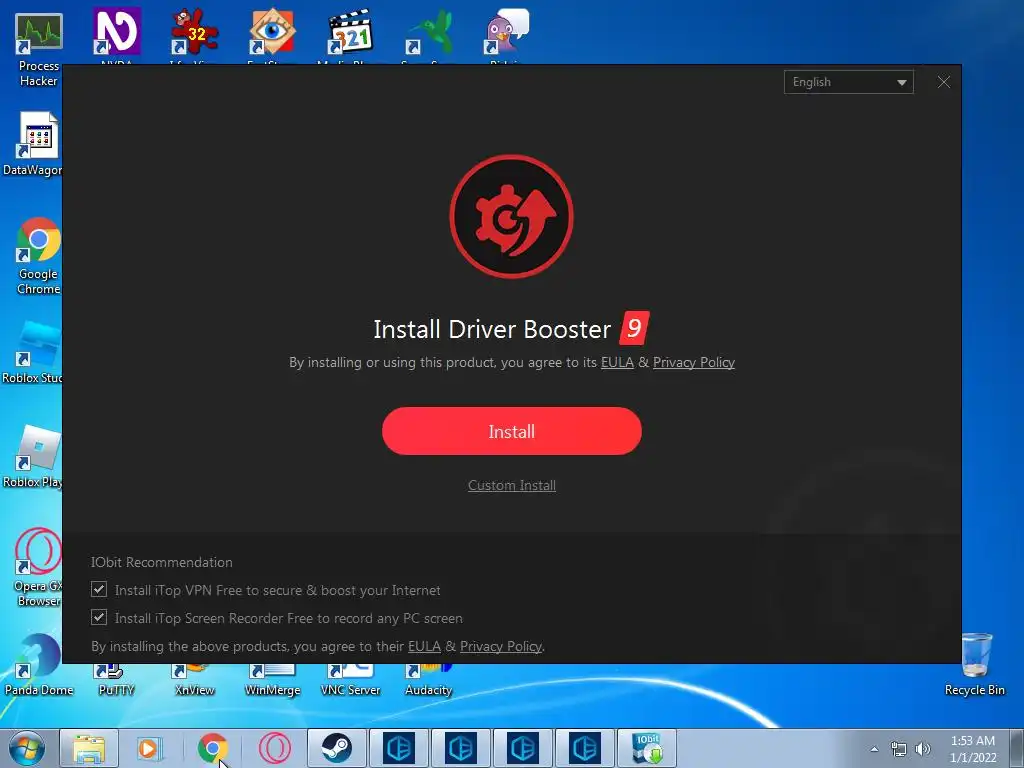This screenshot has width=1024, height=768.
Task: Launch Windows Media Player from the taskbar
Action: (150, 748)
